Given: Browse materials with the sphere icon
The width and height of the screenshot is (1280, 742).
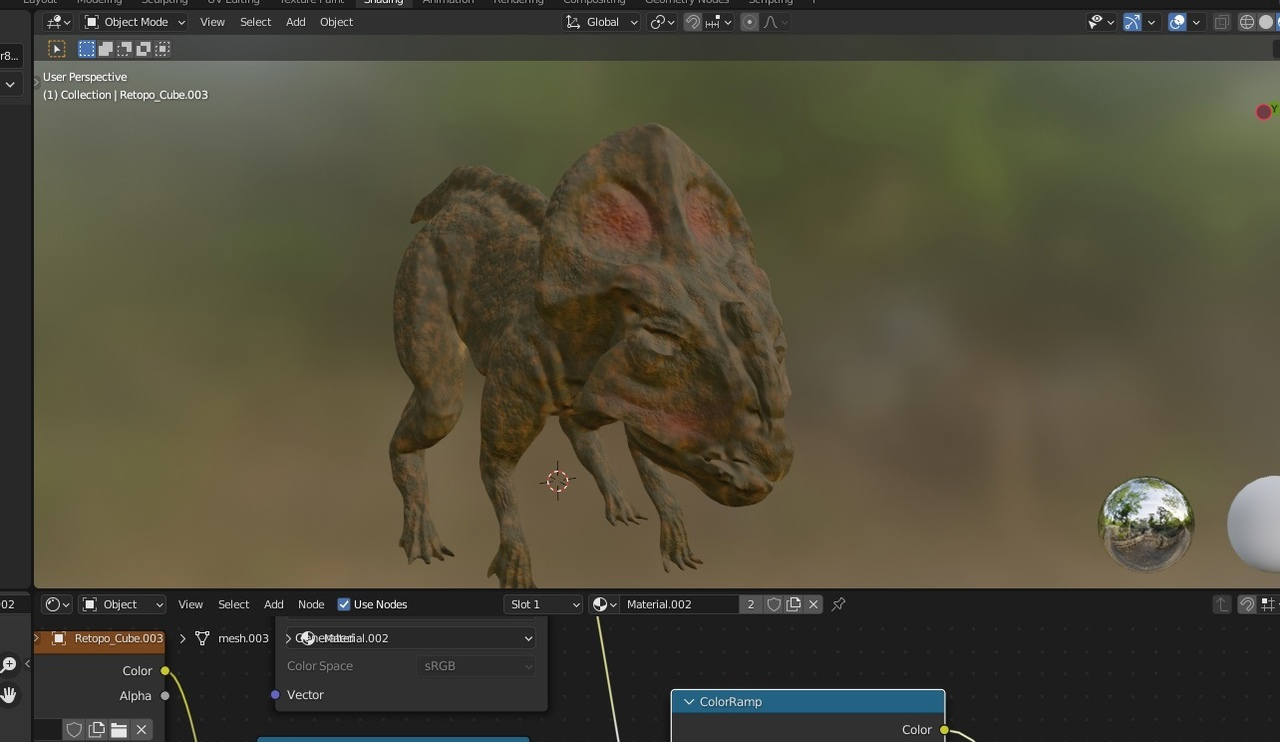Looking at the screenshot, I should coord(604,604).
